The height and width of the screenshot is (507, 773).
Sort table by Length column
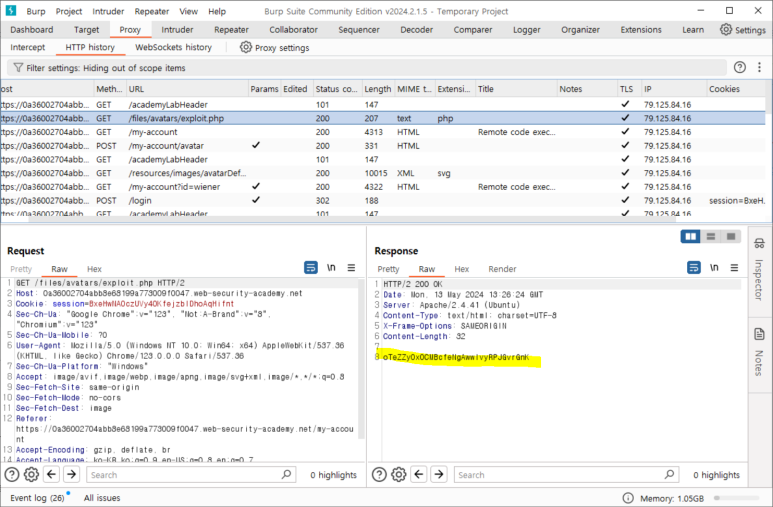(378, 89)
